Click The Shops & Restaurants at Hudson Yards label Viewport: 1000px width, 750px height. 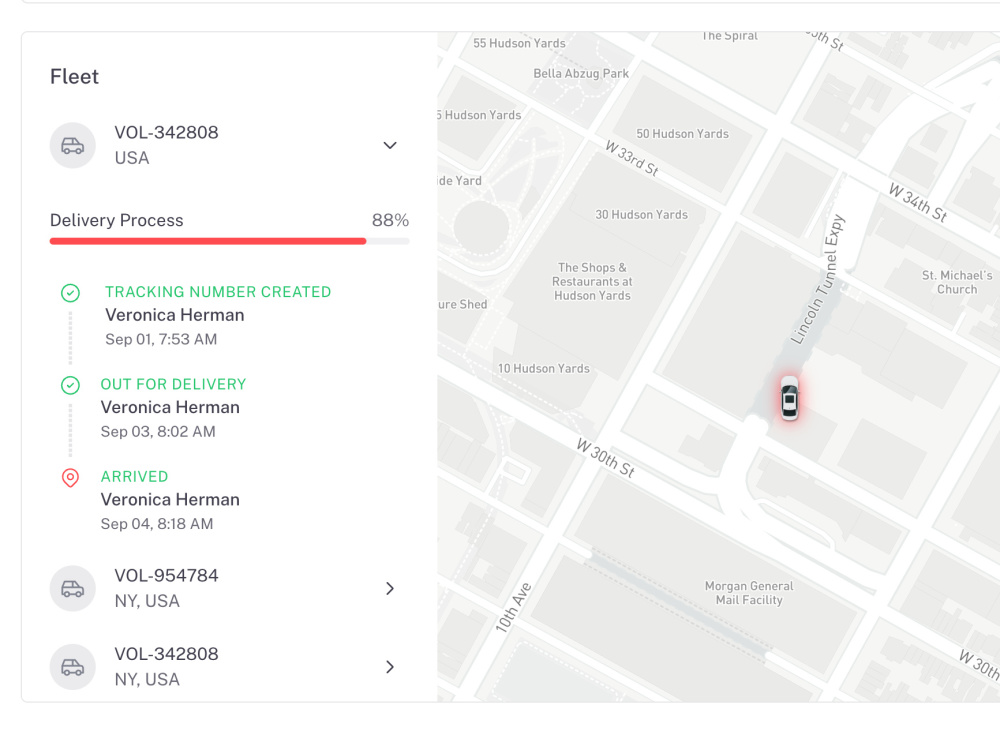[592, 281]
